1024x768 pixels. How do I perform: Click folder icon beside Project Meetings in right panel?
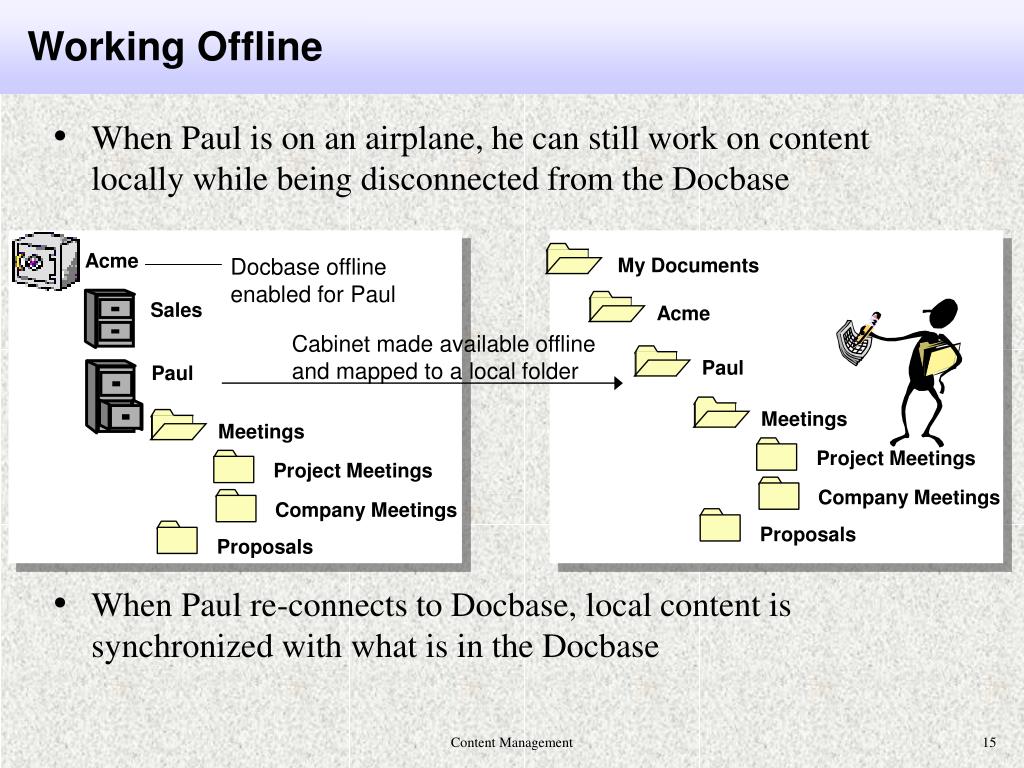pos(776,454)
